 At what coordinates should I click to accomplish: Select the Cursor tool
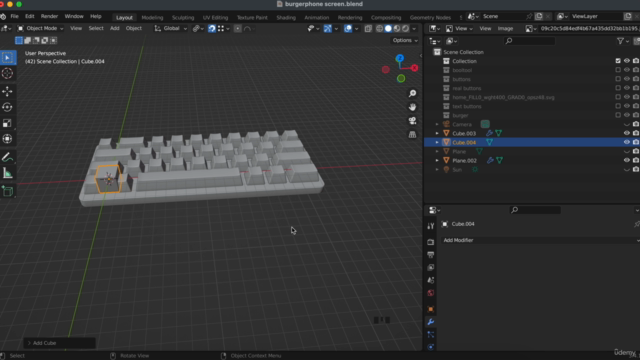7,73
